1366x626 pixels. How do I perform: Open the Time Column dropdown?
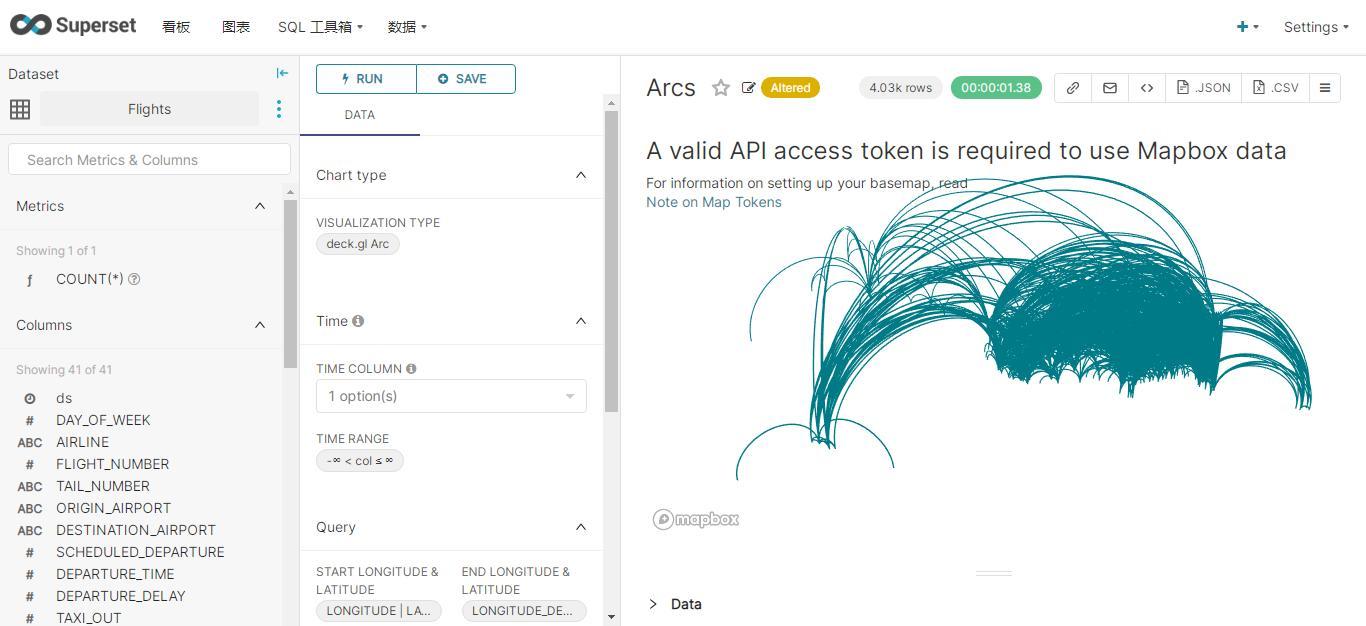coord(451,396)
